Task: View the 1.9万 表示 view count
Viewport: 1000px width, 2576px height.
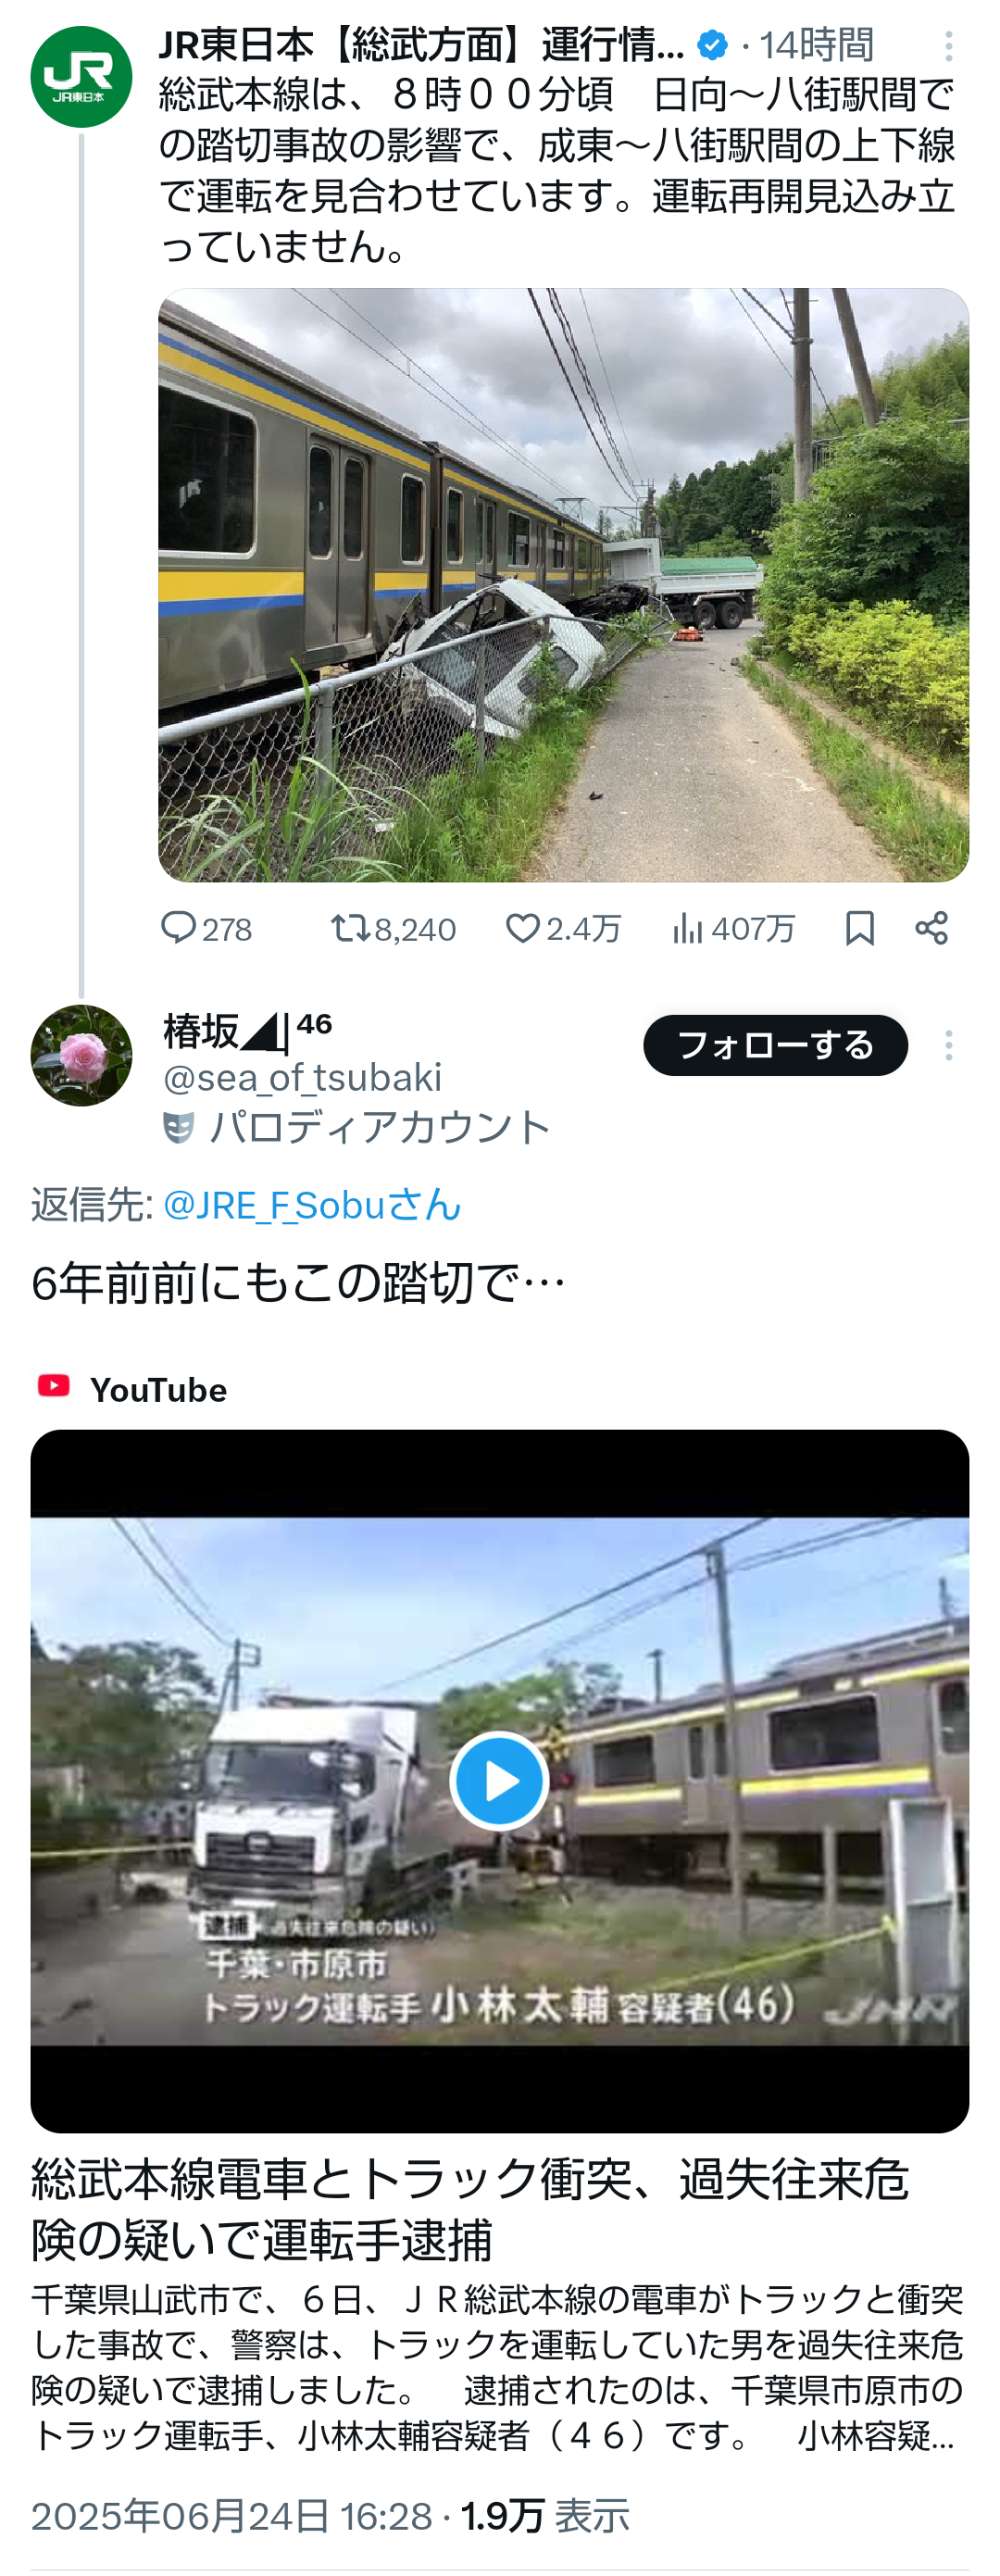Action: coord(545,2516)
